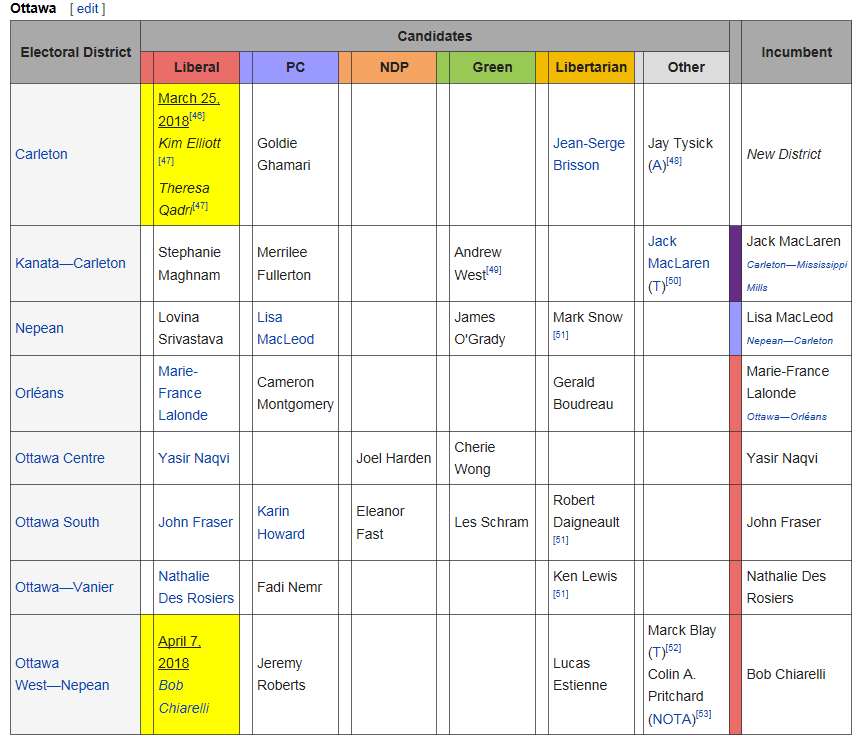Open the Orléans district page
The image size is (858, 741).
pyautogui.click(x=39, y=393)
